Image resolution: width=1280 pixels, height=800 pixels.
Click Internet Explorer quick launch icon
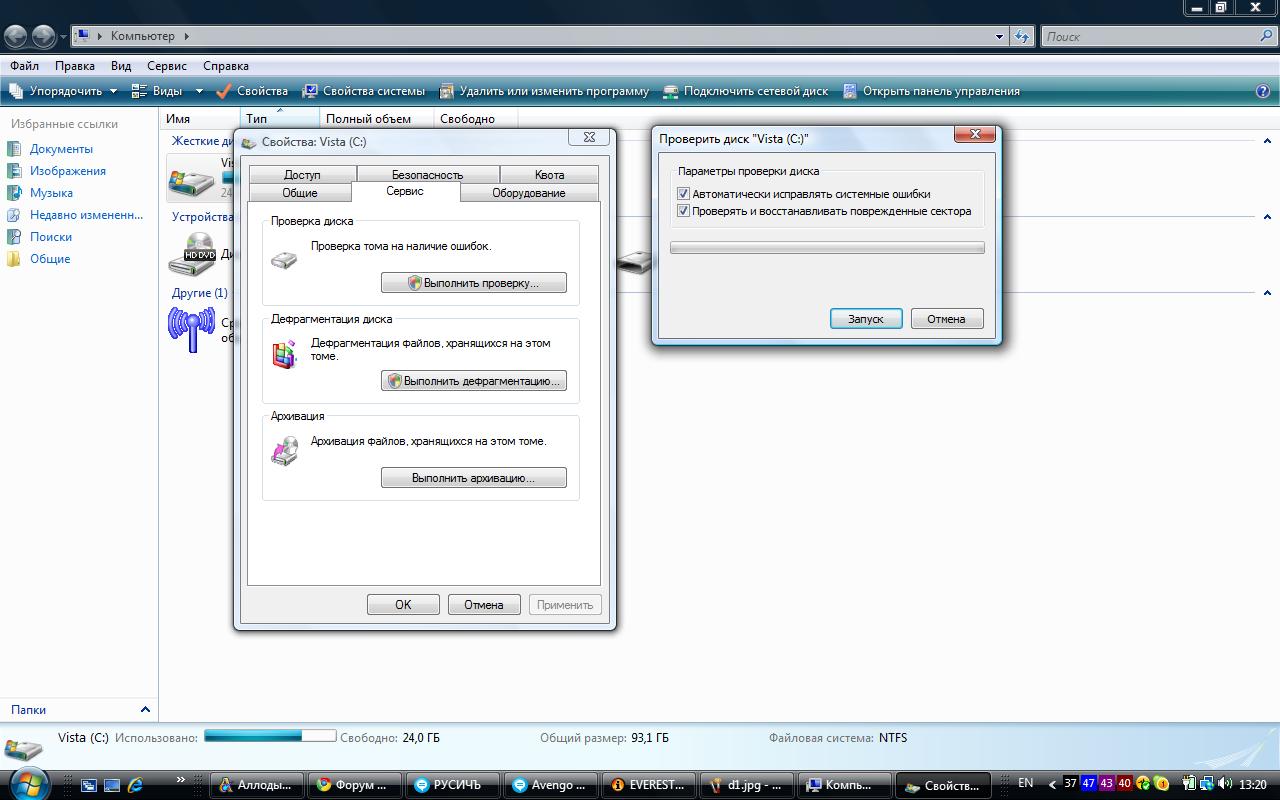point(136,785)
